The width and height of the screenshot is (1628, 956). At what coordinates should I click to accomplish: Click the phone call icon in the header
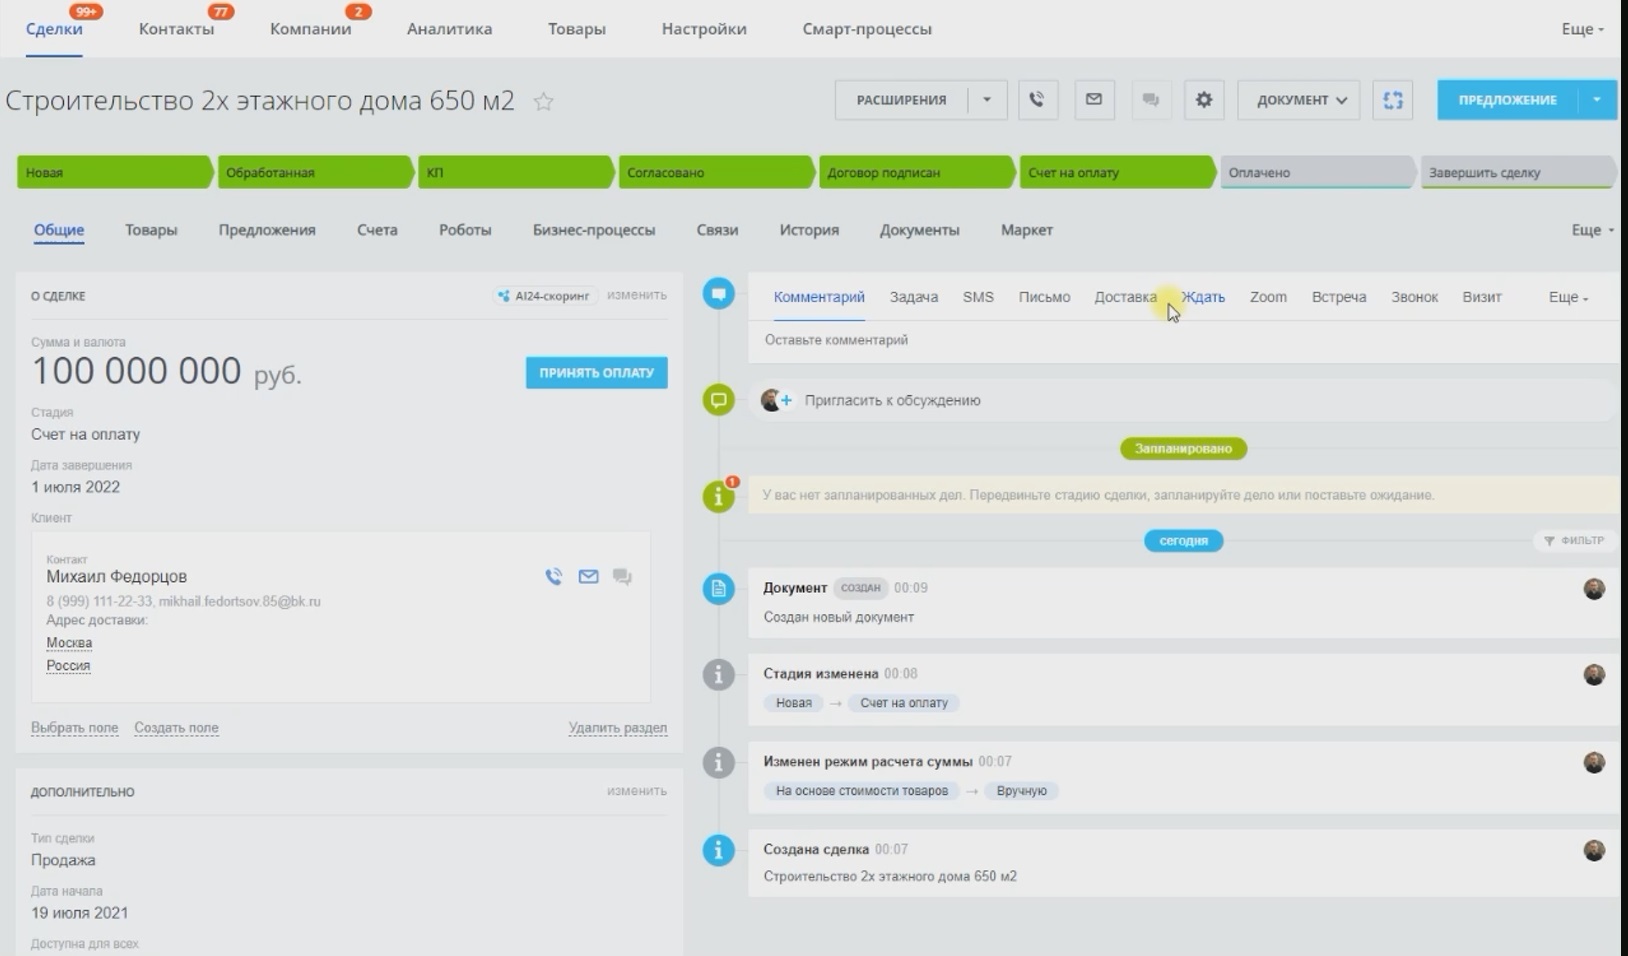coord(1037,100)
